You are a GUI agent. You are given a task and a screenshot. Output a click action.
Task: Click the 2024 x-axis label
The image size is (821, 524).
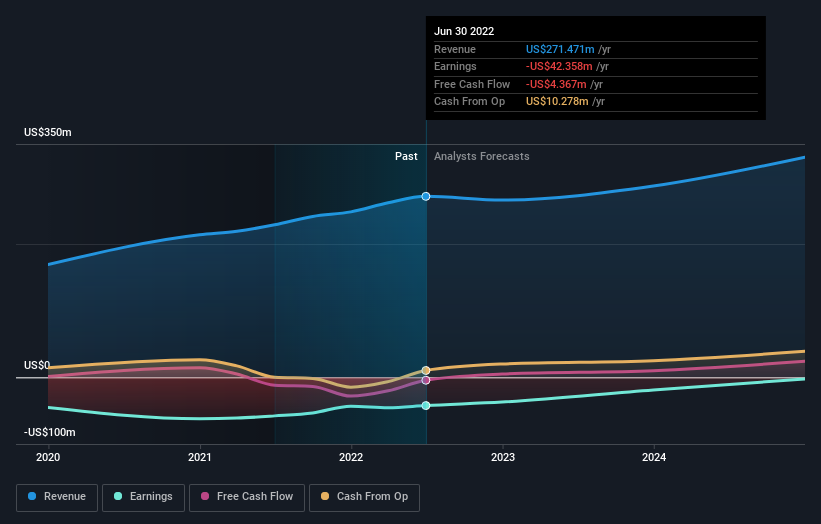654,457
